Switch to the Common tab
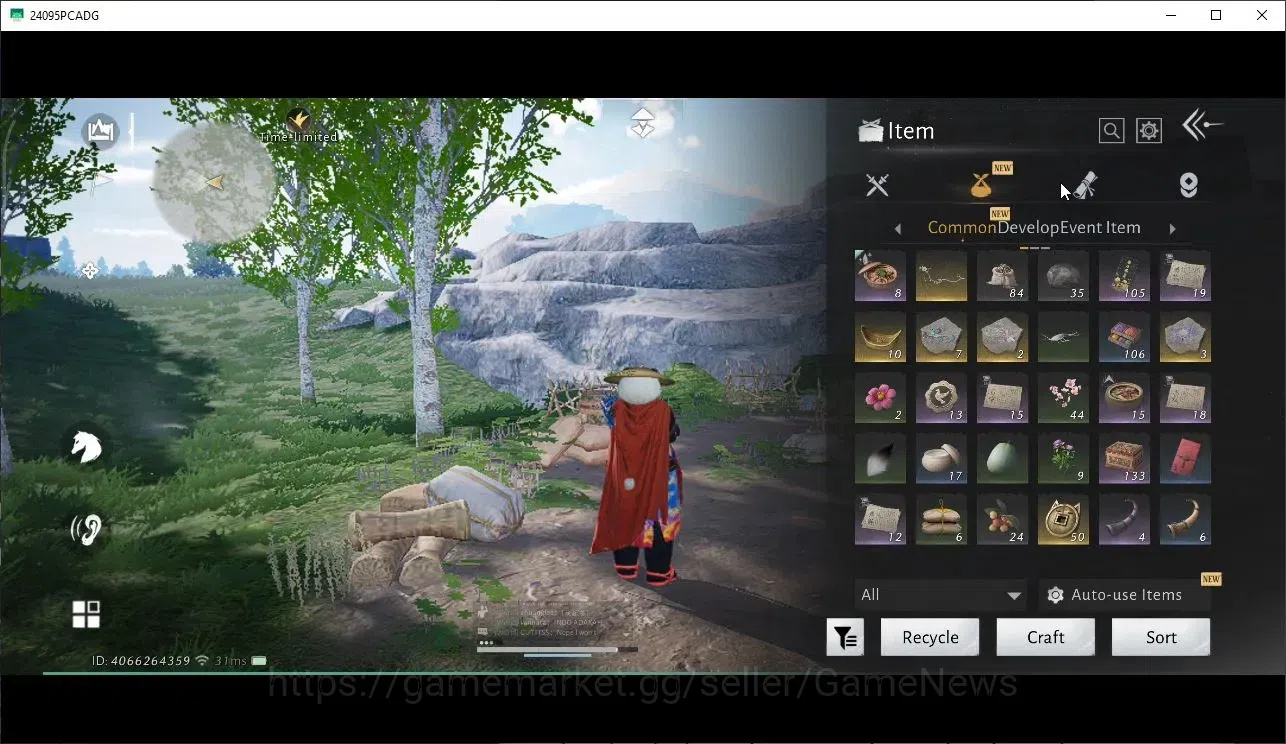1286x744 pixels. tap(962, 228)
